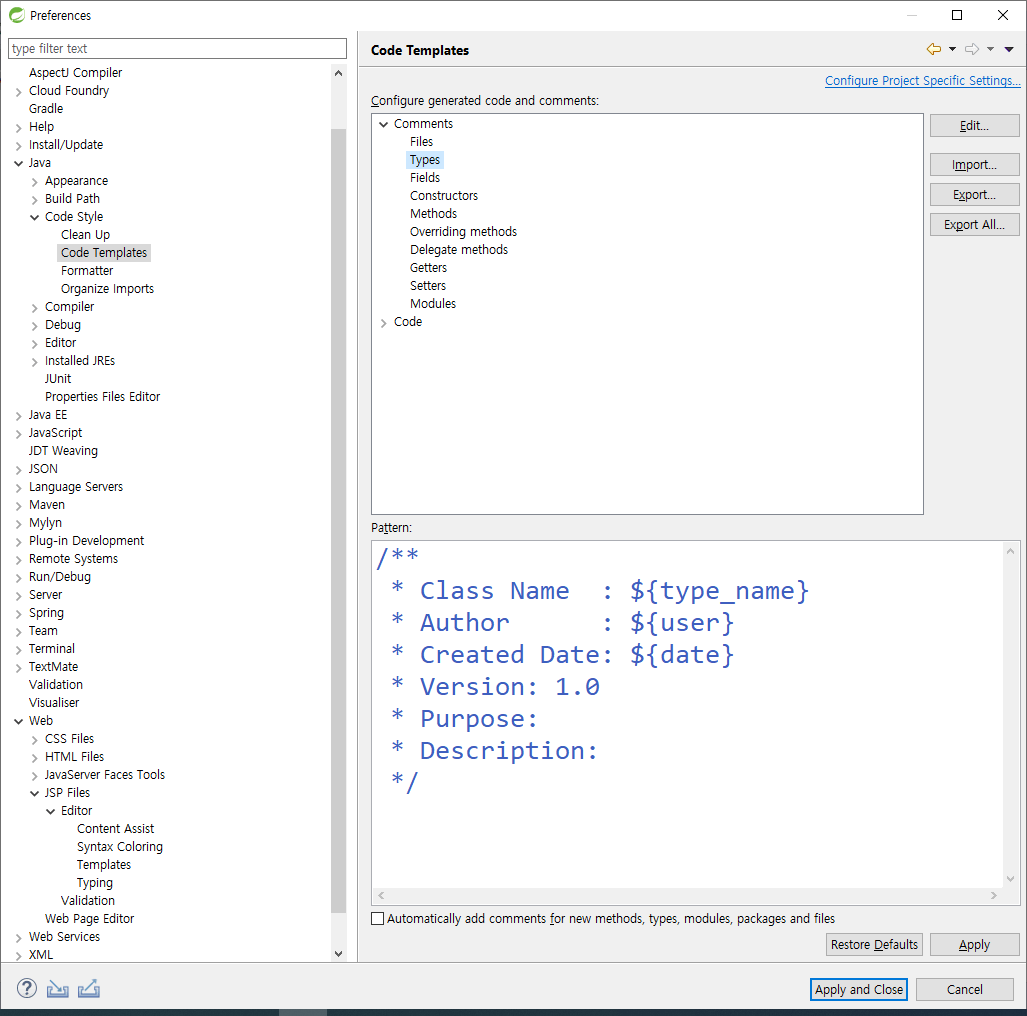Collapse the Code Style node
Viewport: 1027px width, 1016px height.
tap(35, 217)
